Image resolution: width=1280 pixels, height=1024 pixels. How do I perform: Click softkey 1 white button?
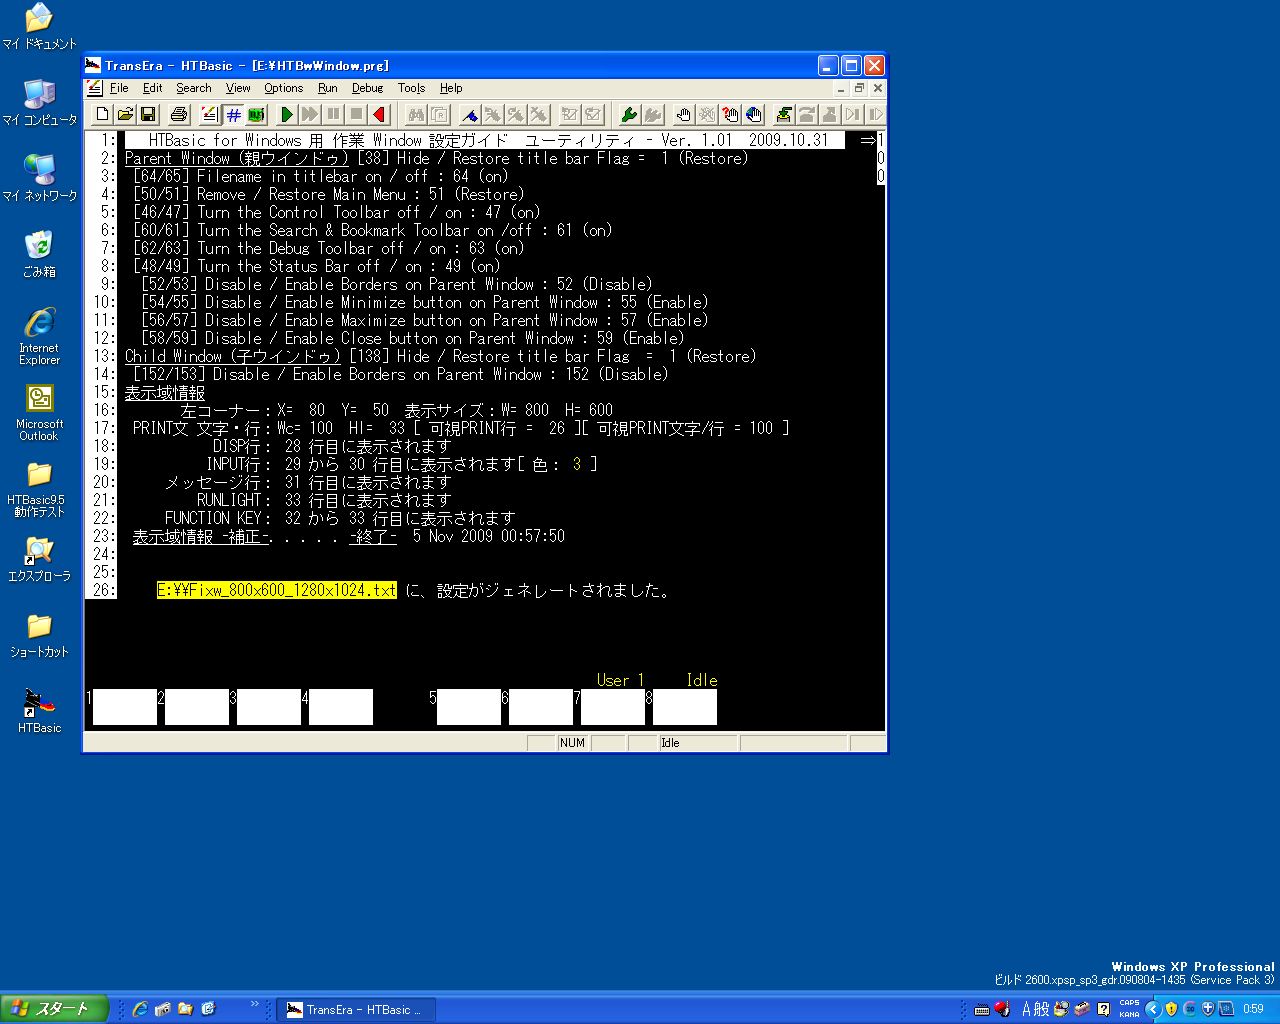(x=125, y=707)
